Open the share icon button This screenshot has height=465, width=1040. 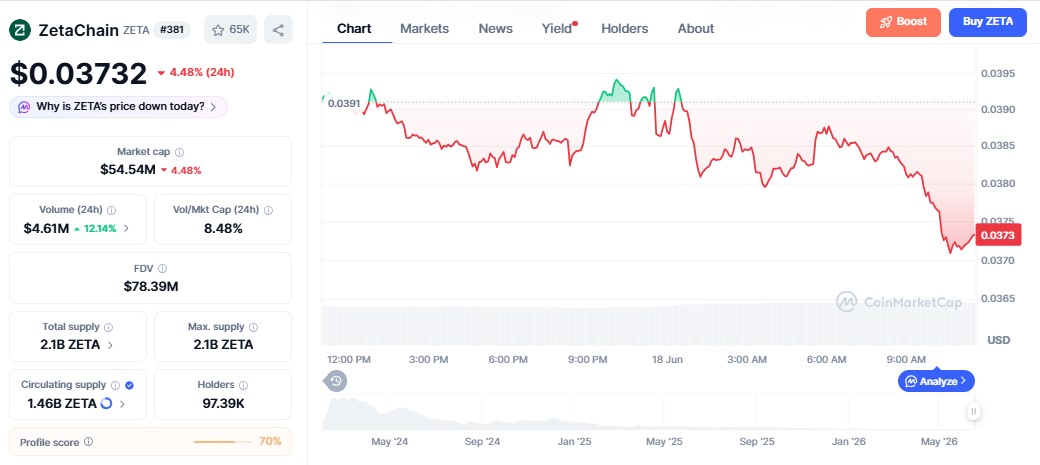tap(279, 30)
